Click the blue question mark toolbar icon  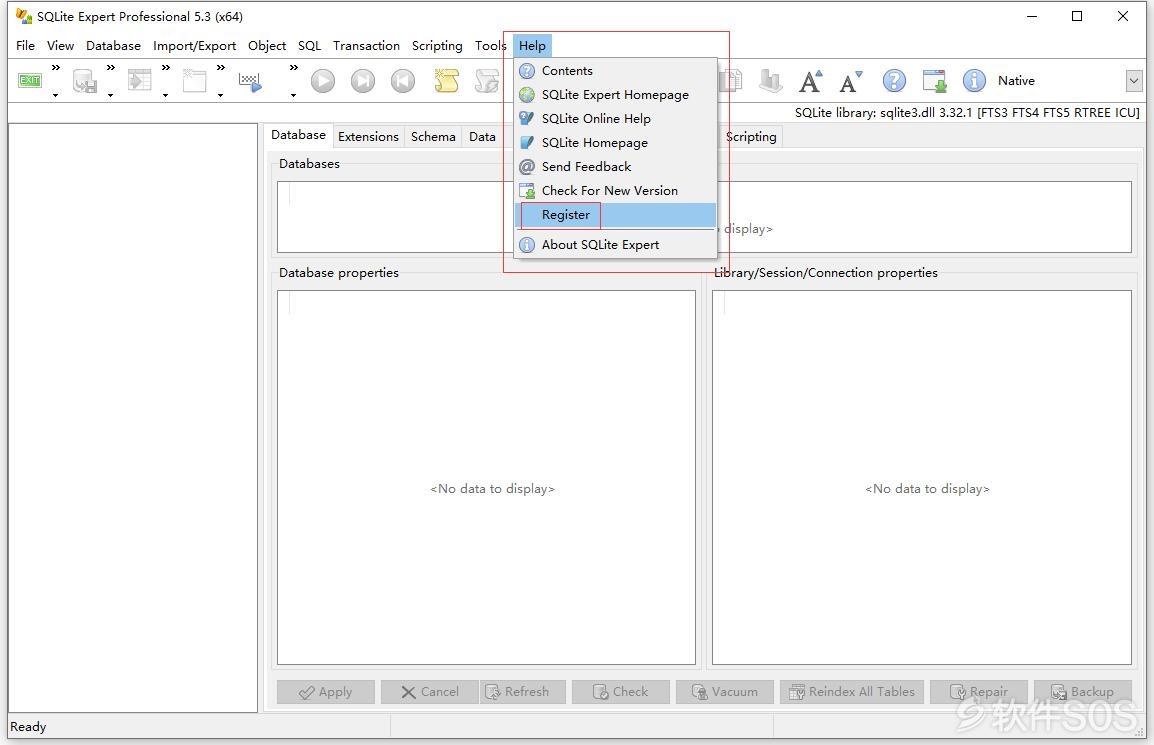(x=894, y=80)
